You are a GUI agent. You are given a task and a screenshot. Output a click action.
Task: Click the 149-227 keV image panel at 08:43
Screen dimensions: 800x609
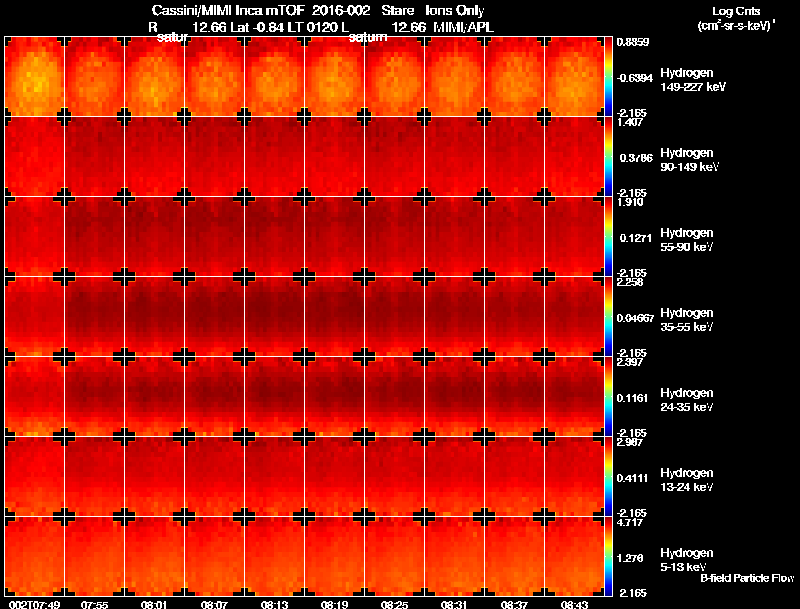point(574,77)
